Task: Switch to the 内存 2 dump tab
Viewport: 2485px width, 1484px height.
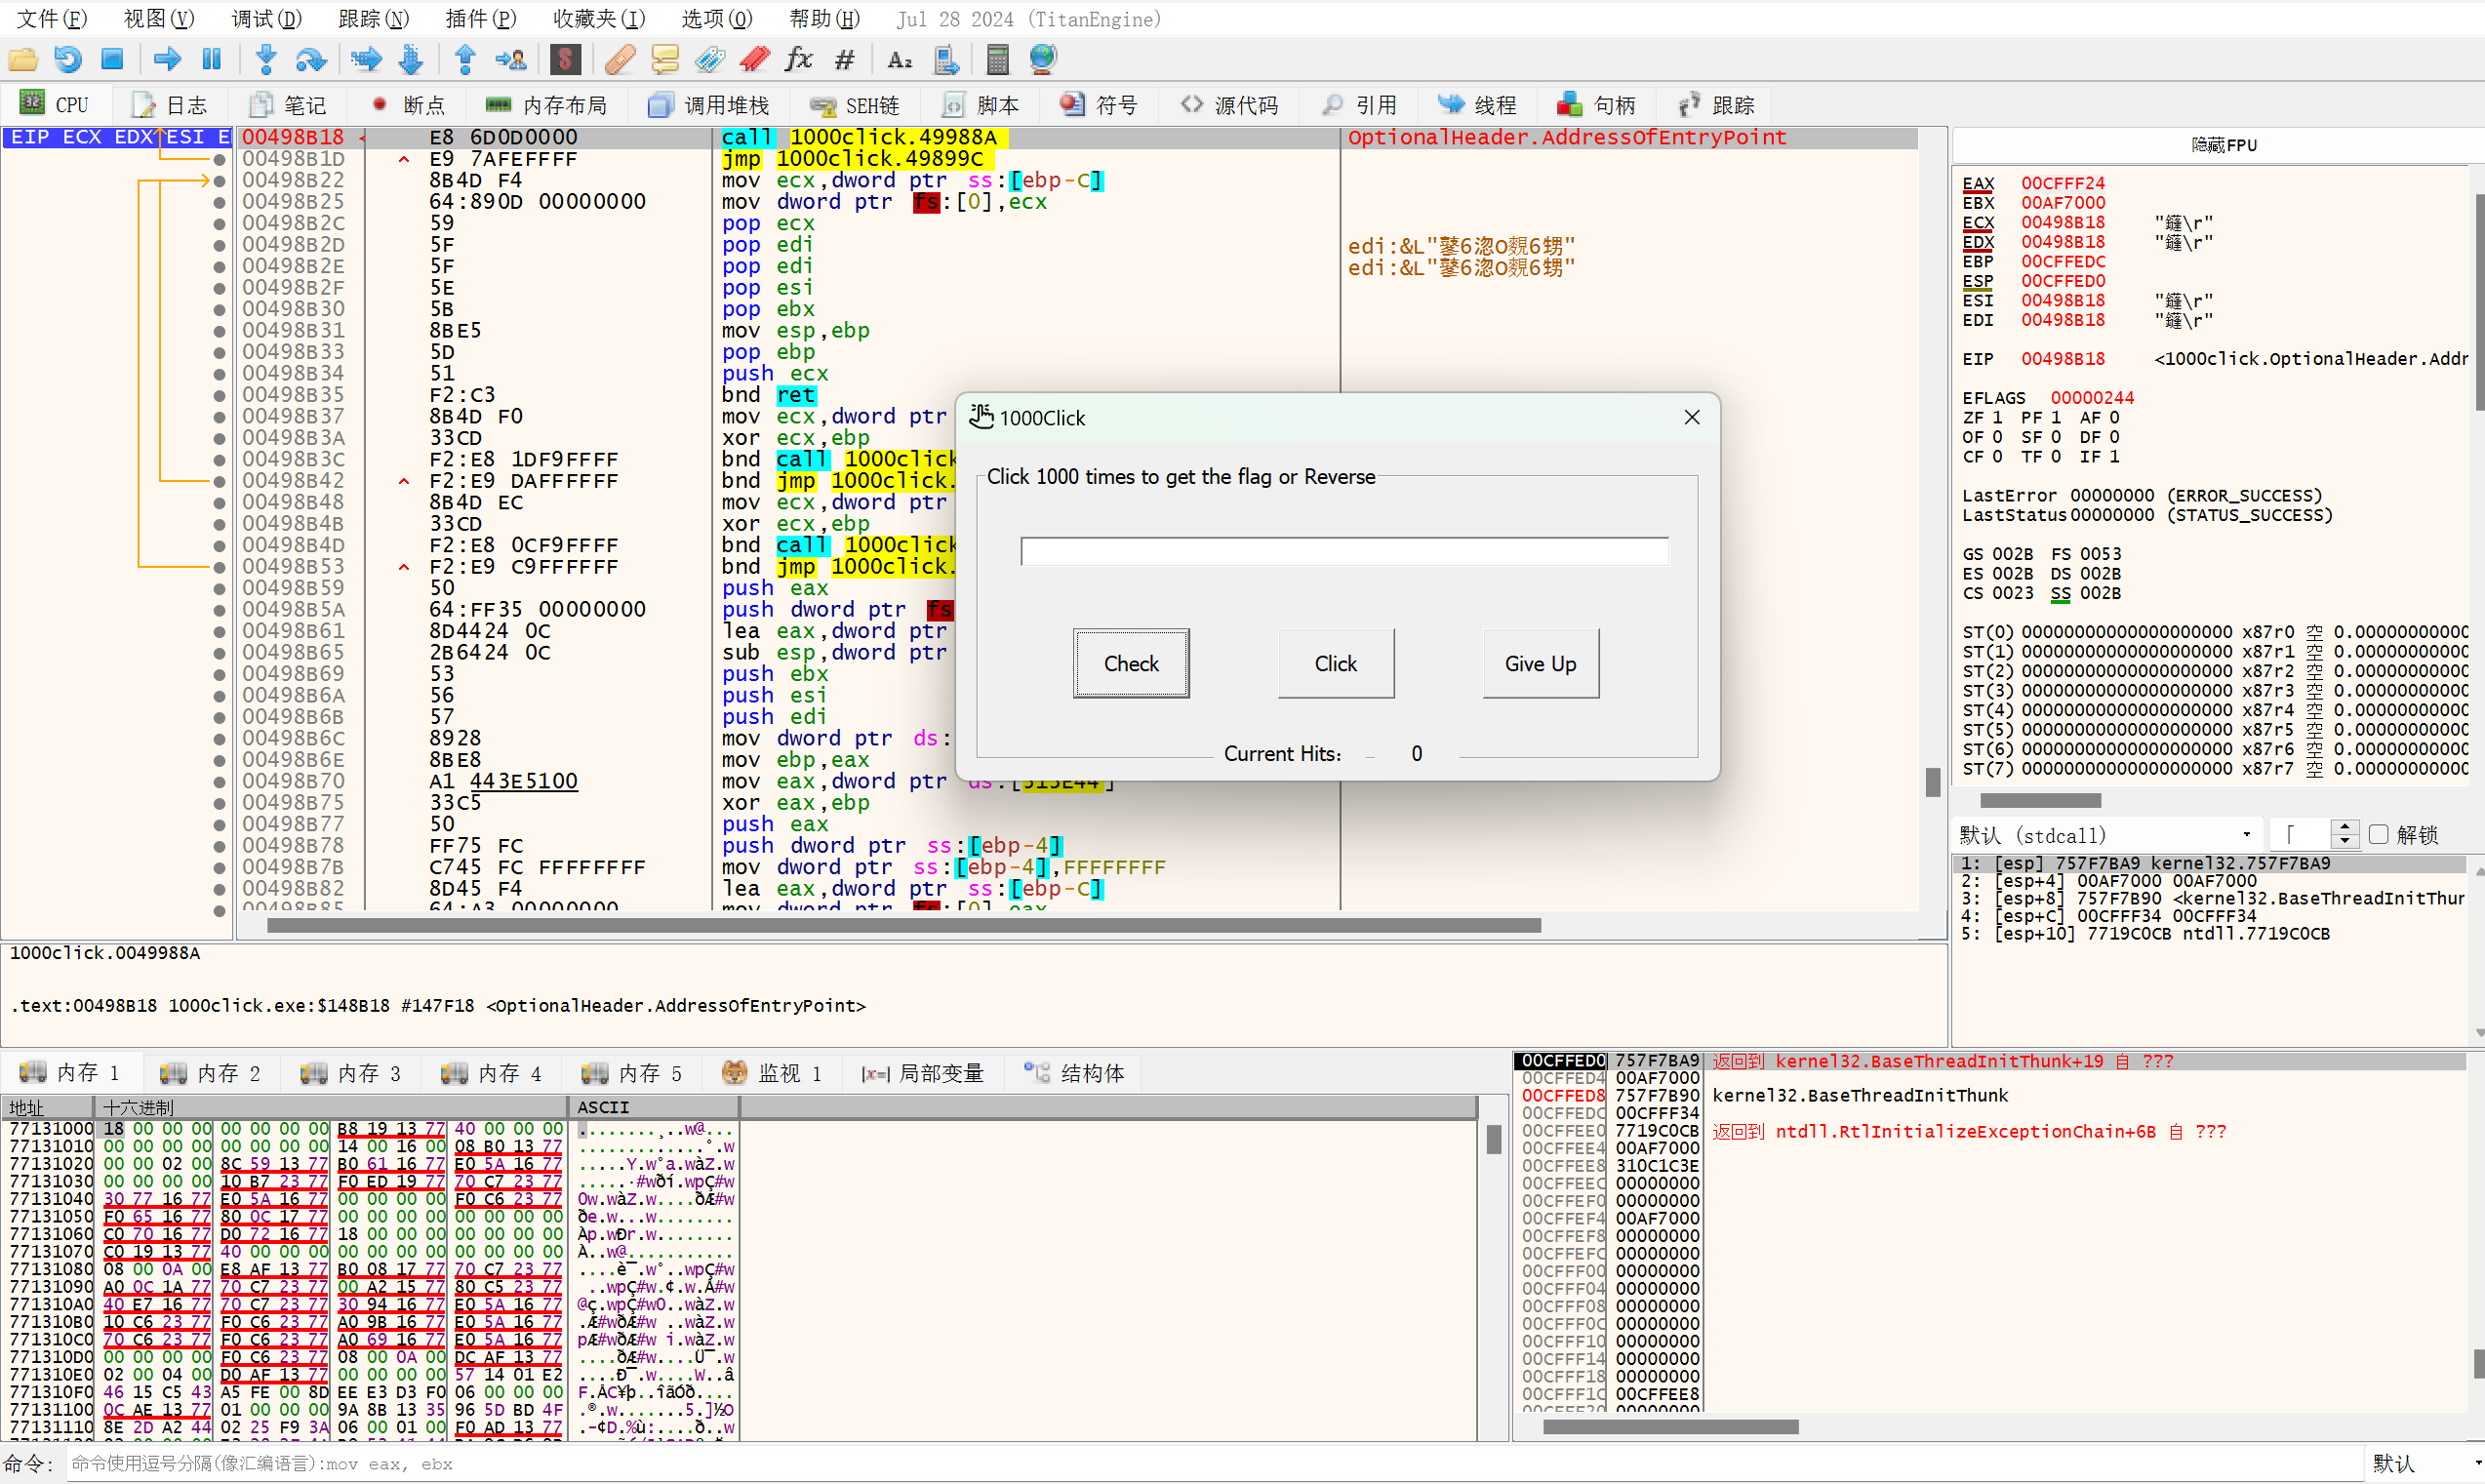Action: coord(210,1073)
